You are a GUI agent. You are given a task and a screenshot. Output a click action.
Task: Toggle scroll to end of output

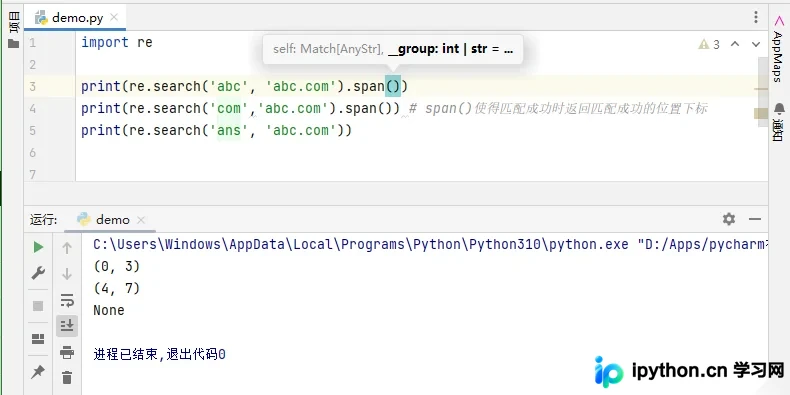(67, 325)
